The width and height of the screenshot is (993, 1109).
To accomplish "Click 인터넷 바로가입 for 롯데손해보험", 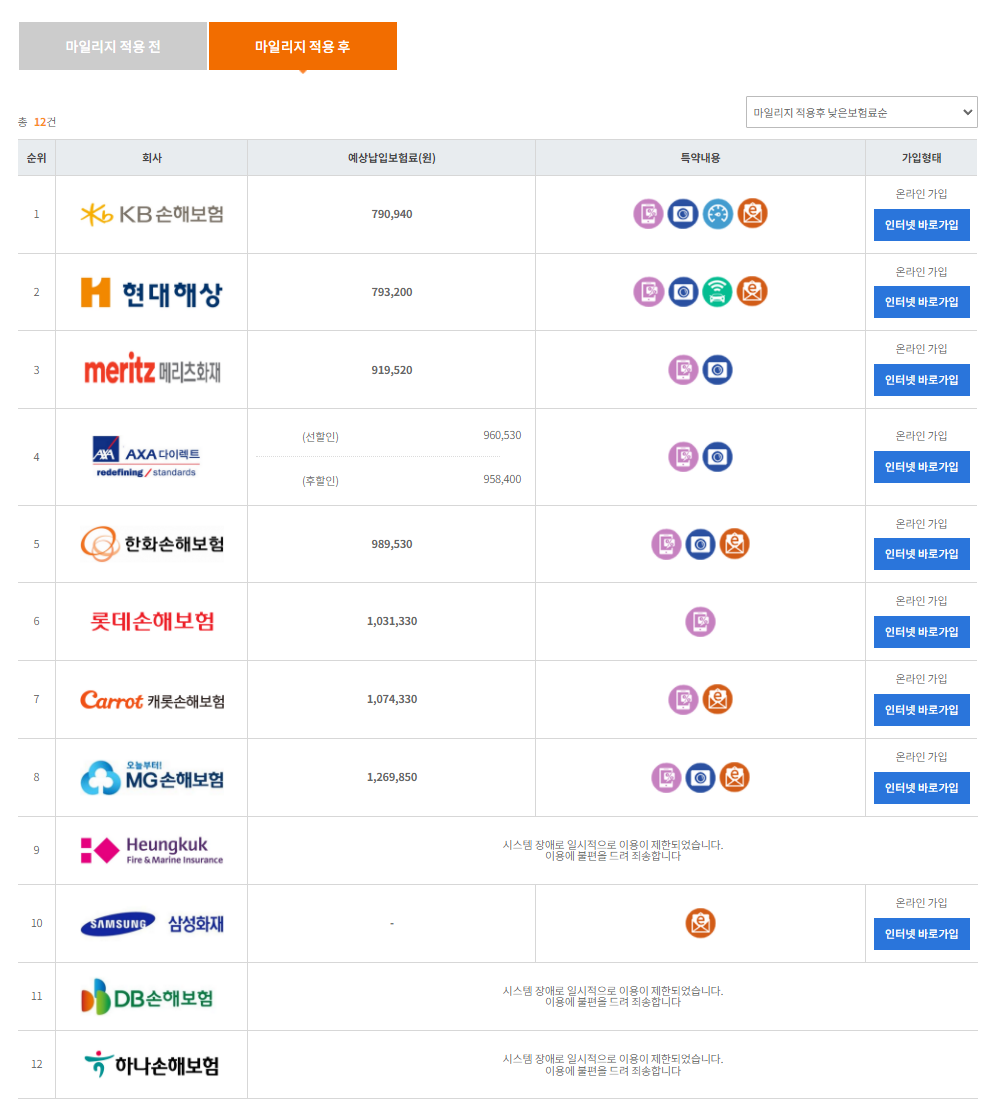I will coord(922,632).
